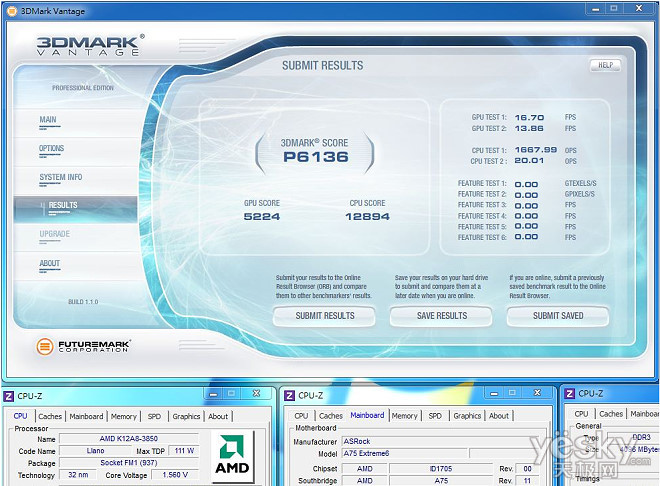Click GPU Test 2 value 13.86

coord(529,128)
